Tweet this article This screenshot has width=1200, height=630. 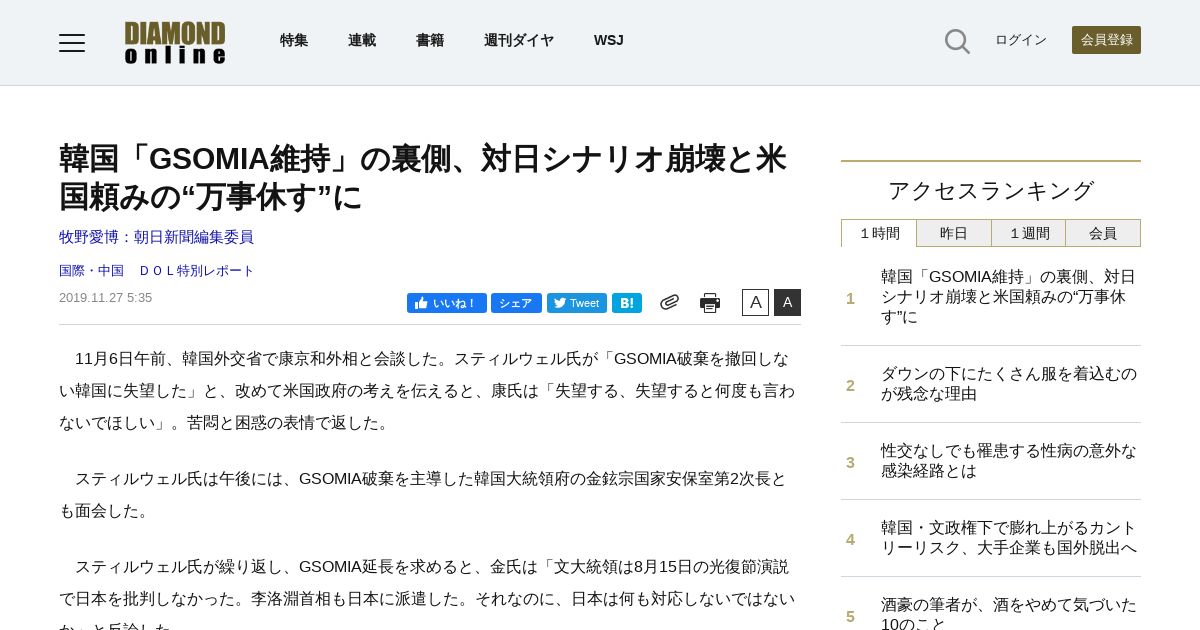577,303
